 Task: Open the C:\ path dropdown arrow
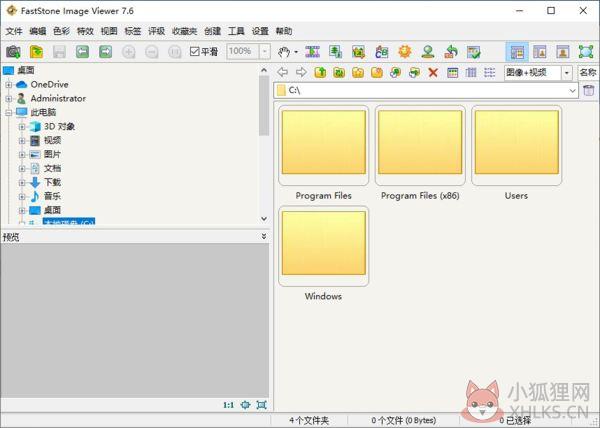point(572,91)
